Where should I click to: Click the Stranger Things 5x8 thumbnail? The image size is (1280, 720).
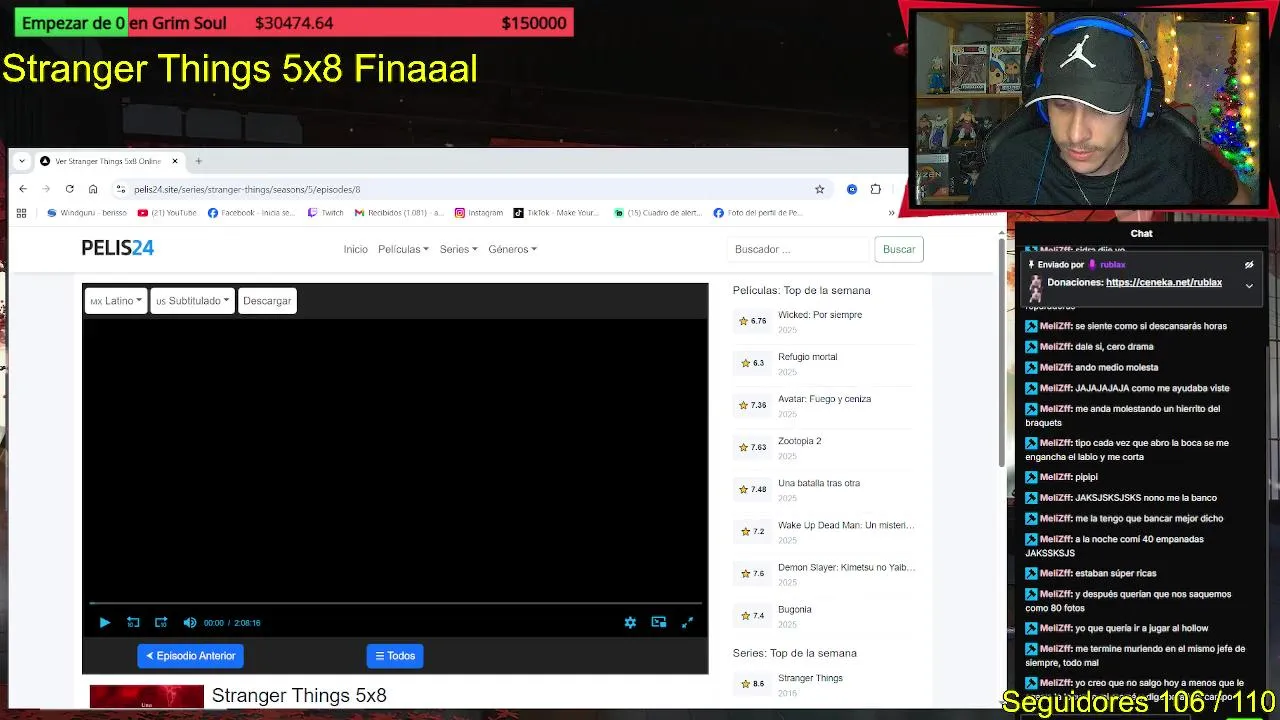point(147,696)
